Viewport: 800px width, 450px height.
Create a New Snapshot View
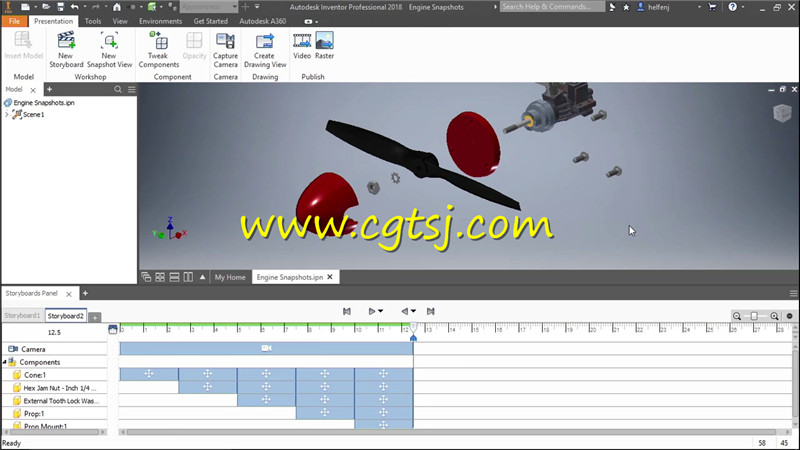(109, 49)
